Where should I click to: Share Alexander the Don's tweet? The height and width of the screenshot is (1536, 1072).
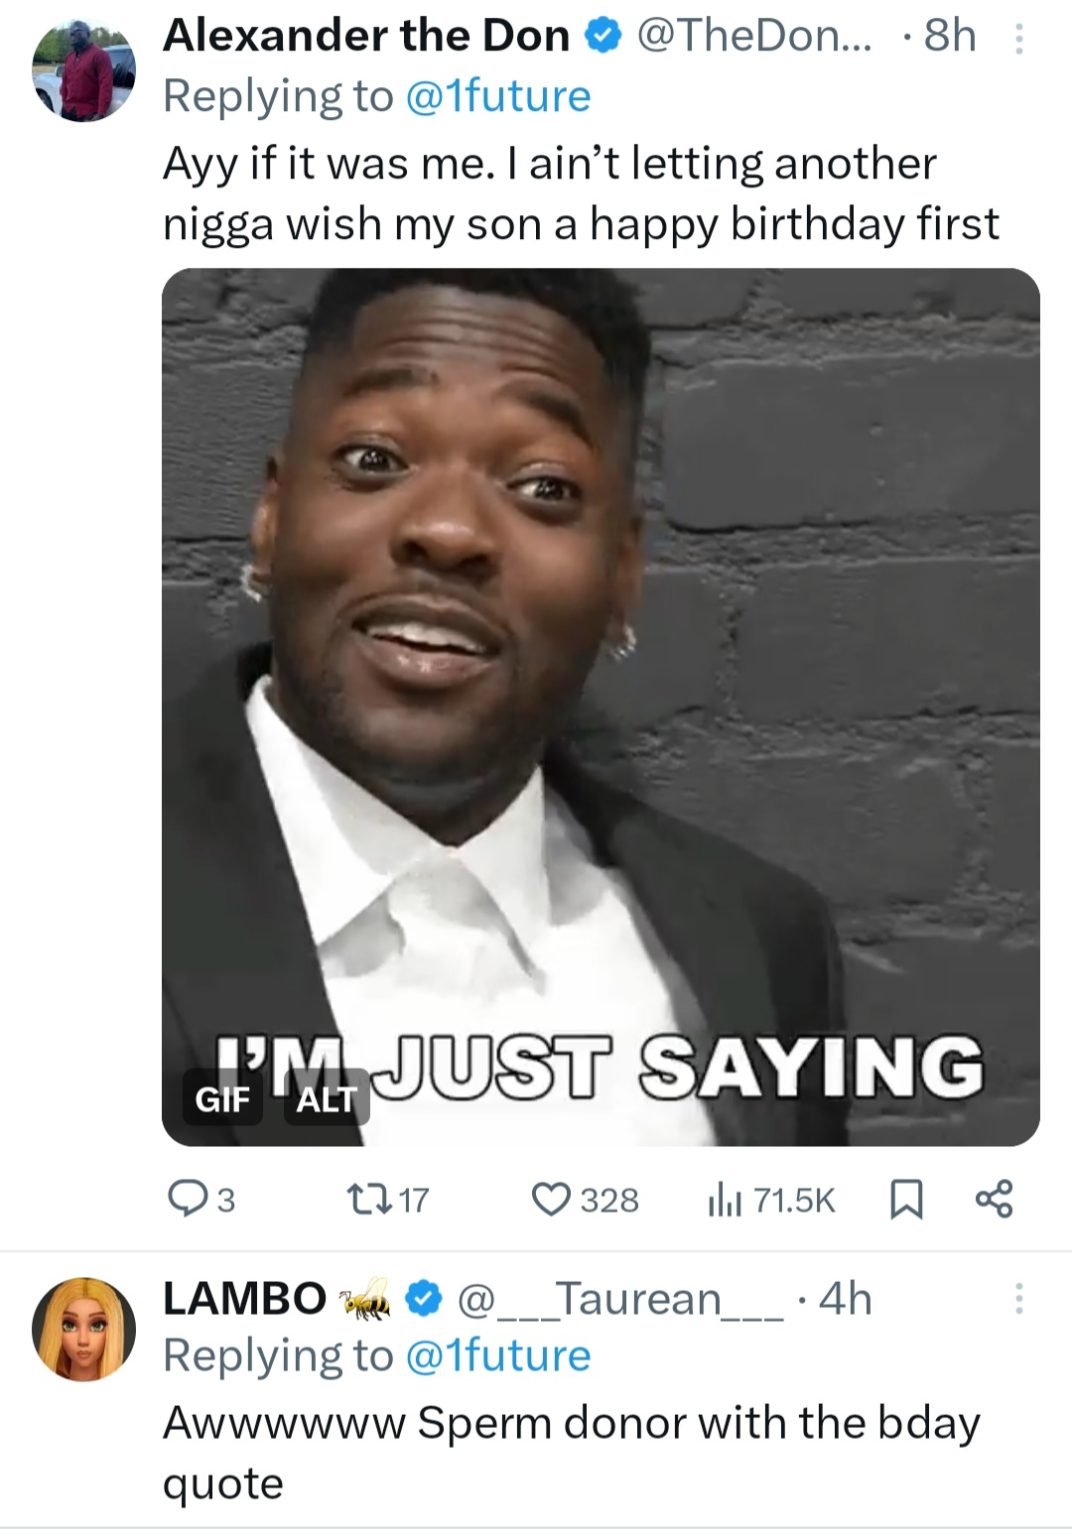(x=993, y=1198)
